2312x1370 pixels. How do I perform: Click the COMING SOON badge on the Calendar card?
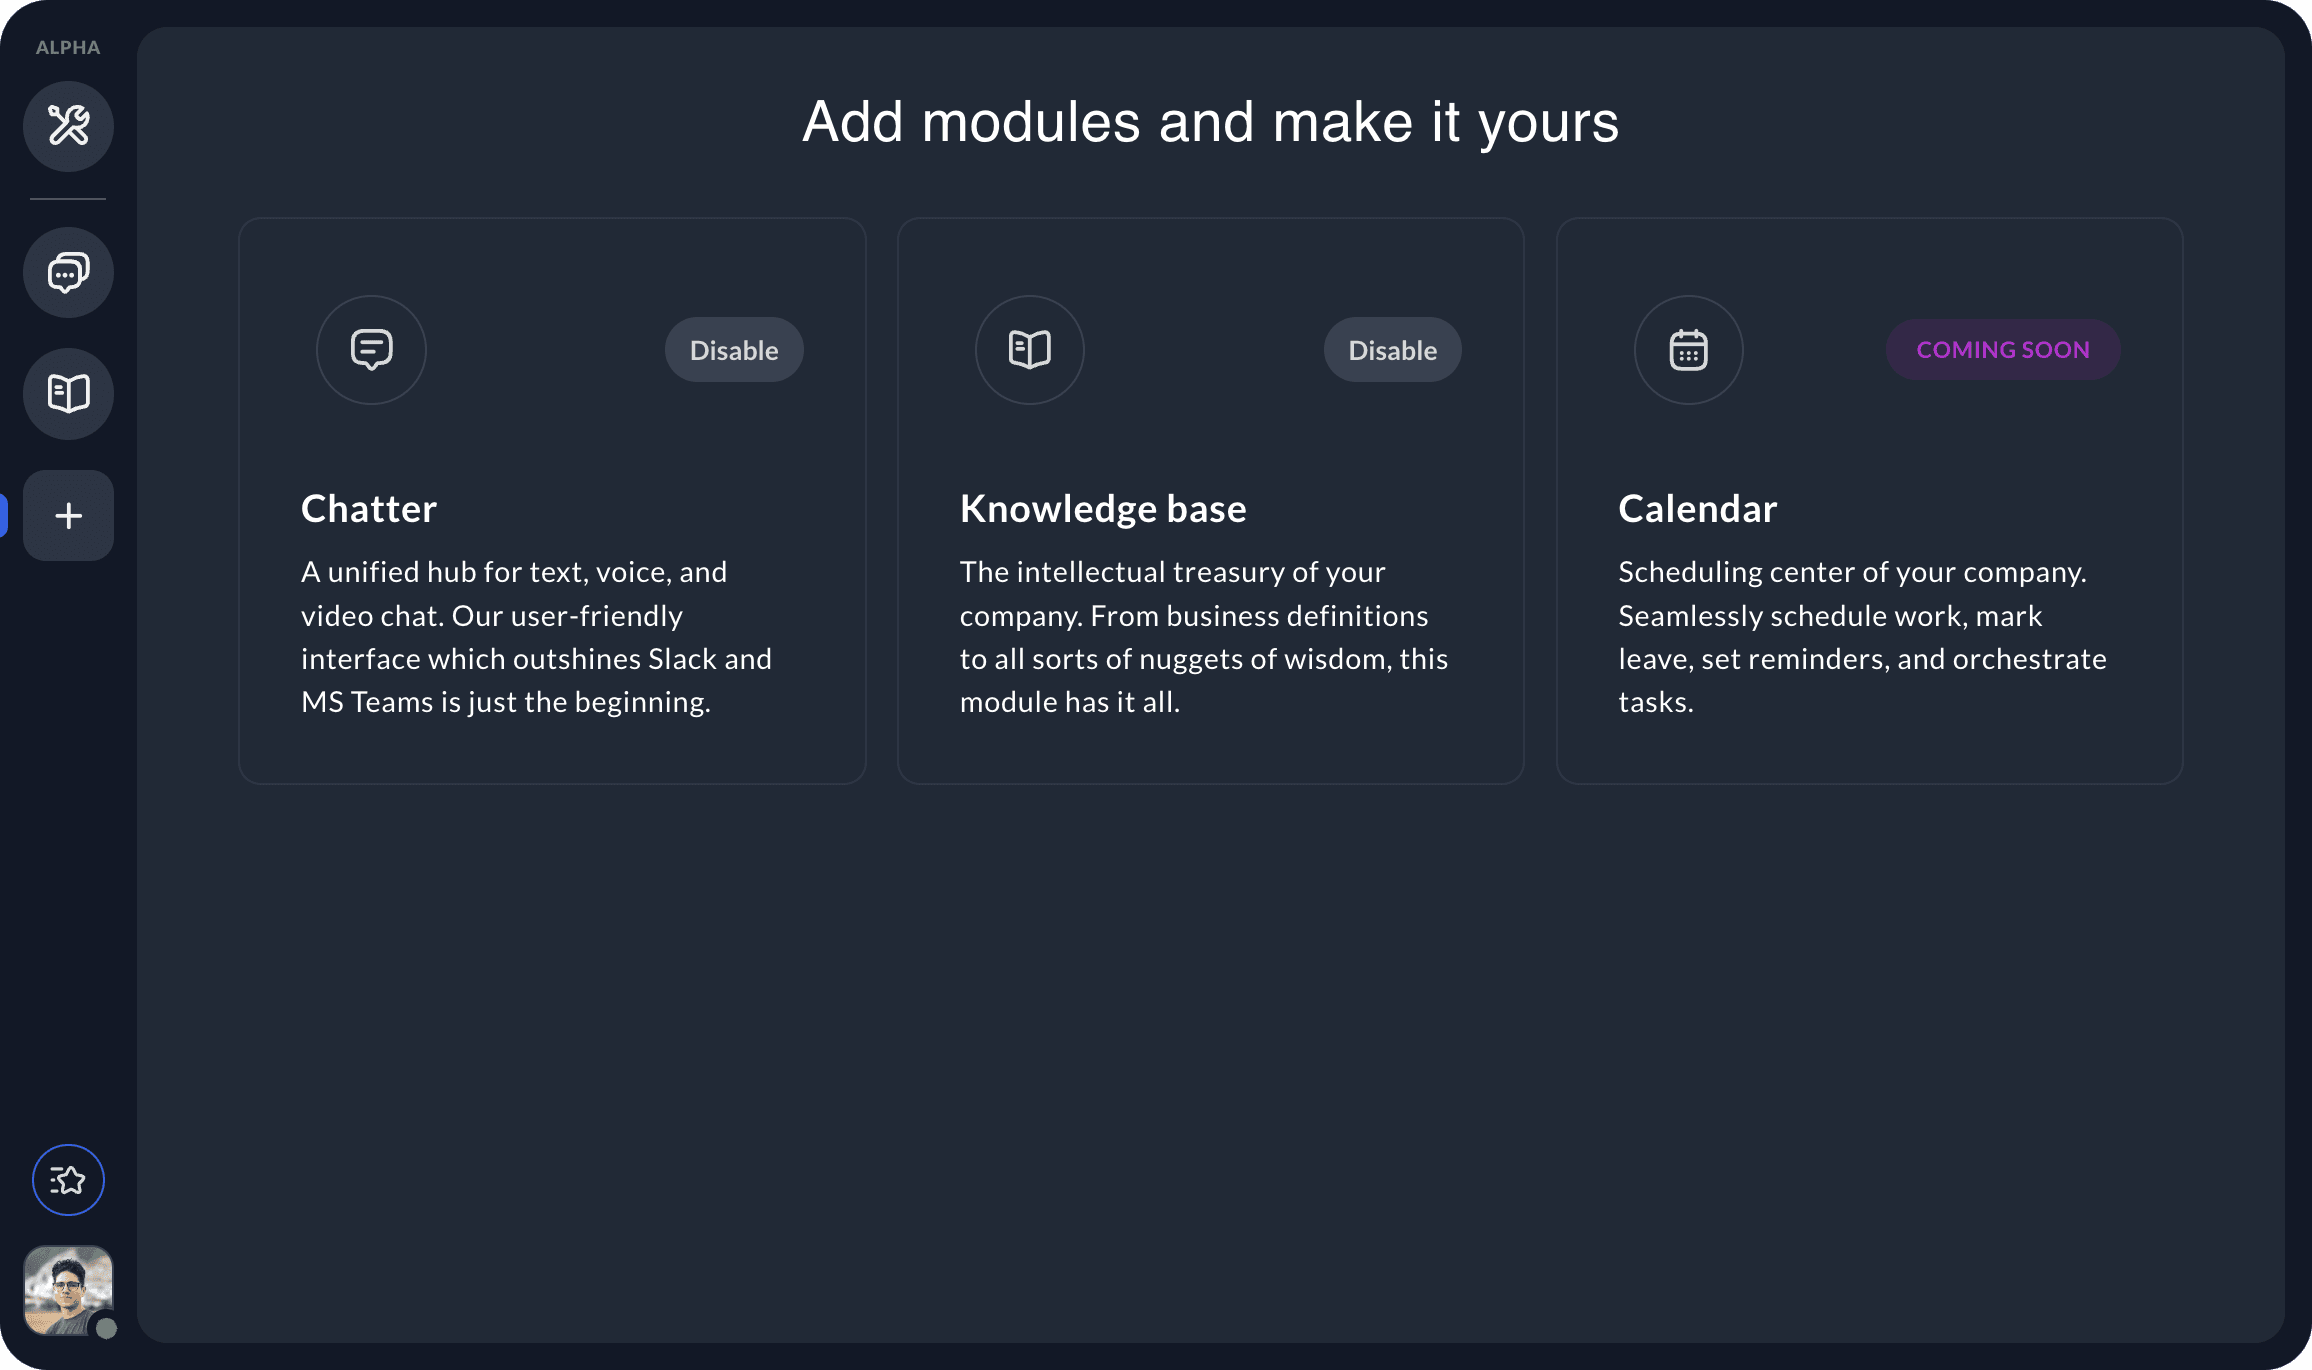click(2002, 349)
